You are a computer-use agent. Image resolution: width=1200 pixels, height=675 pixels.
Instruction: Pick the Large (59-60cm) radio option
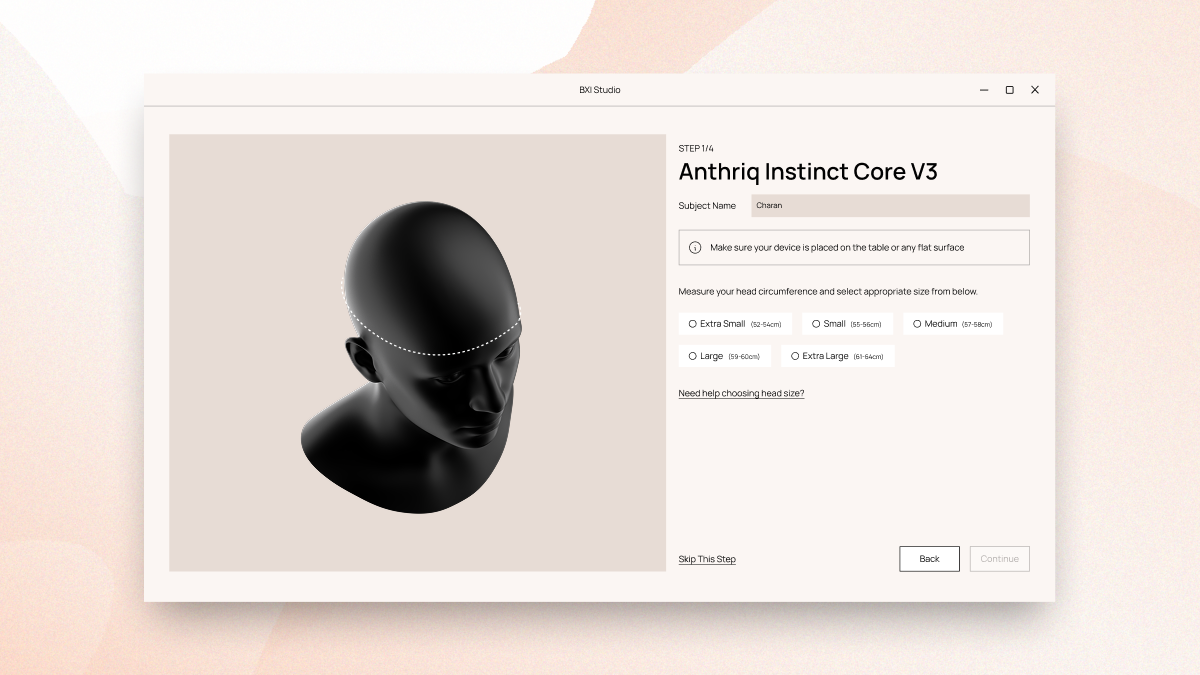click(693, 356)
